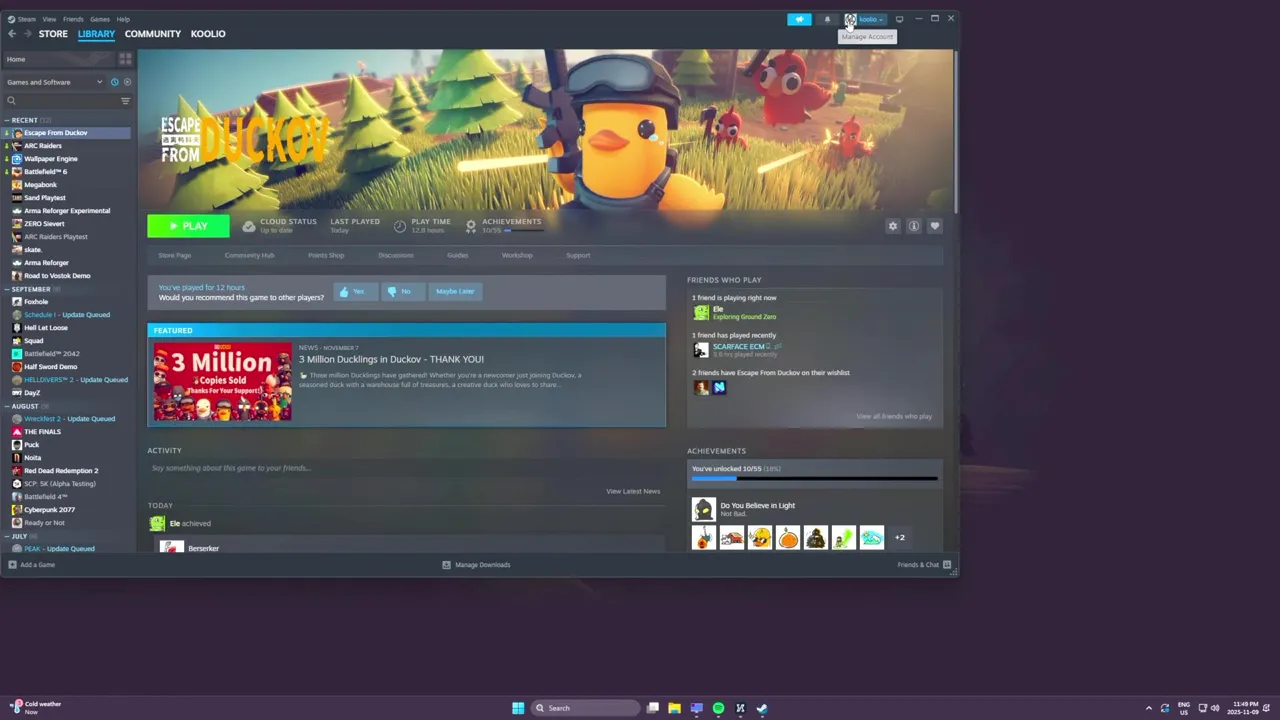Open the KOOLIO profile tab

pyautogui.click(x=208, y=34)
